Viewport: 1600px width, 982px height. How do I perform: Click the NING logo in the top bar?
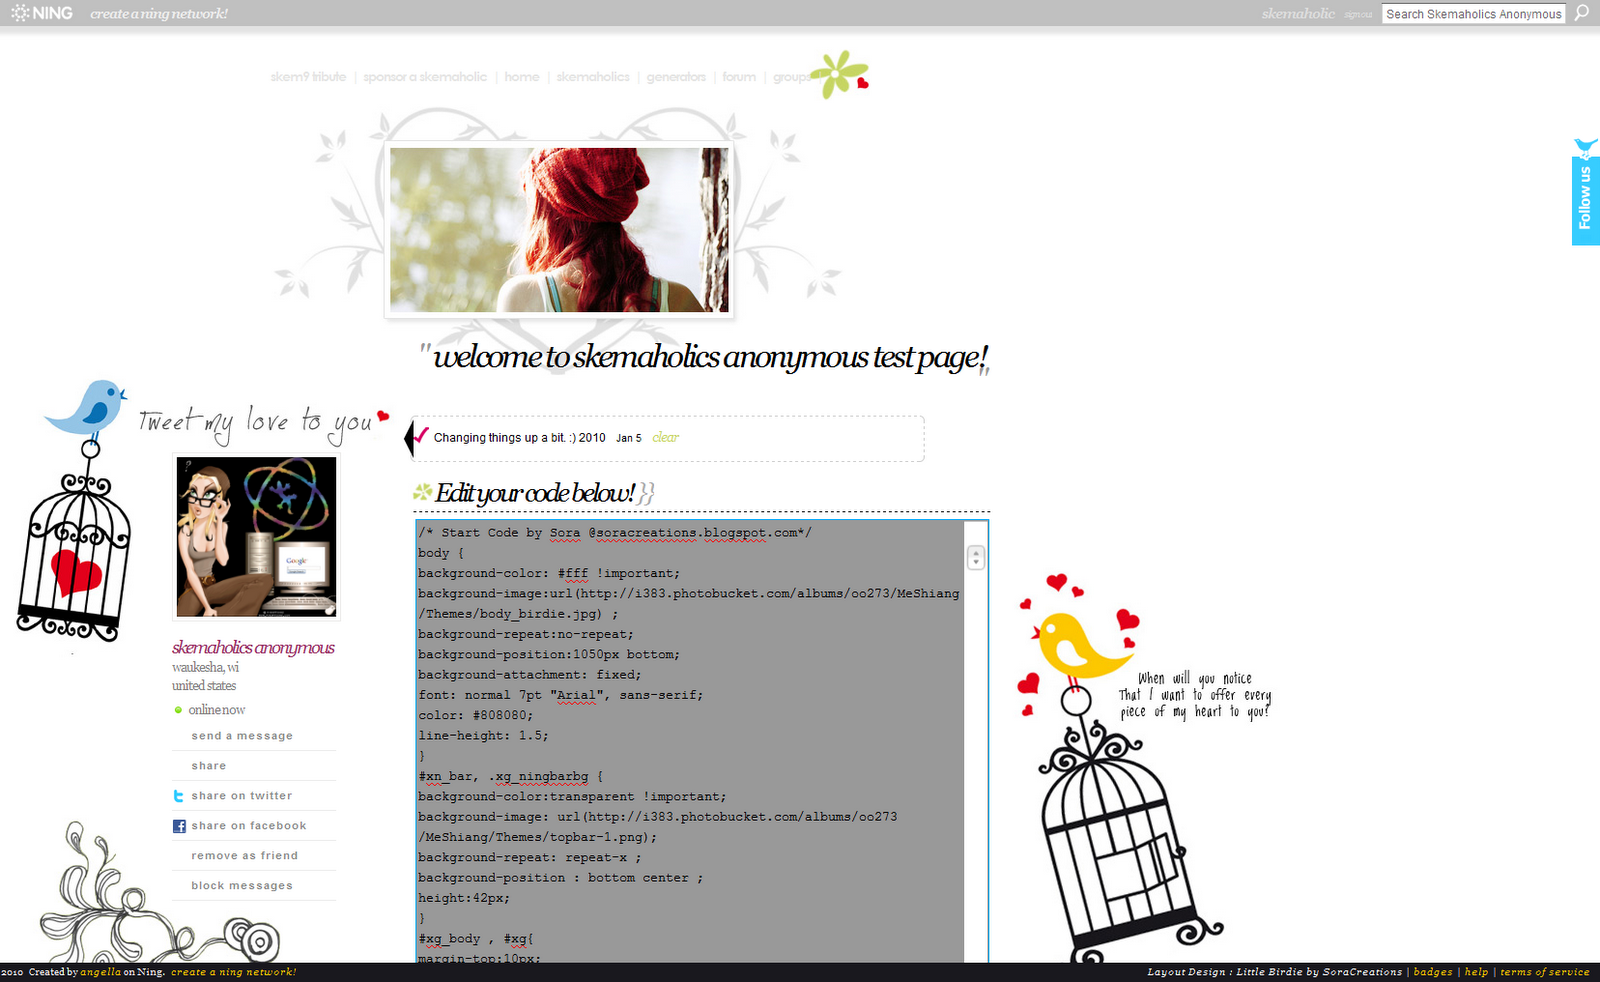coord(41,13)
